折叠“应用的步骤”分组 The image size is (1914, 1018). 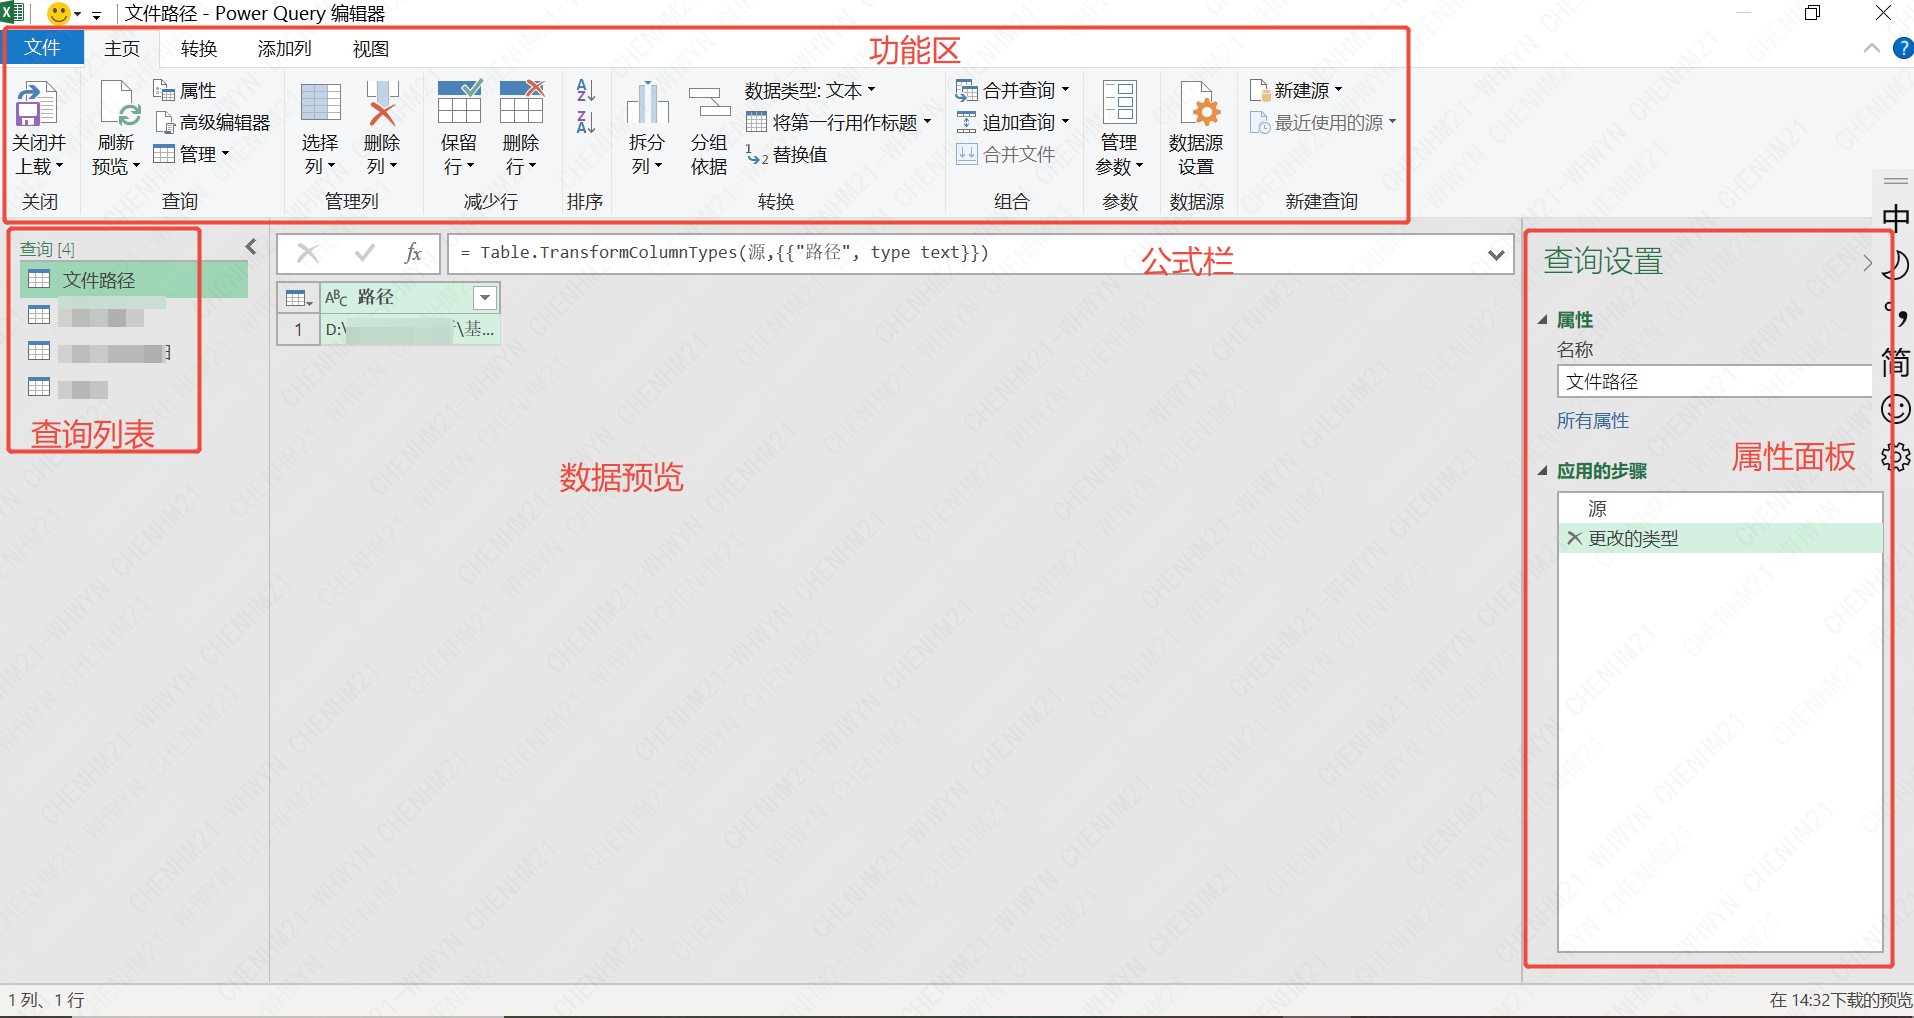(1543, 470)
